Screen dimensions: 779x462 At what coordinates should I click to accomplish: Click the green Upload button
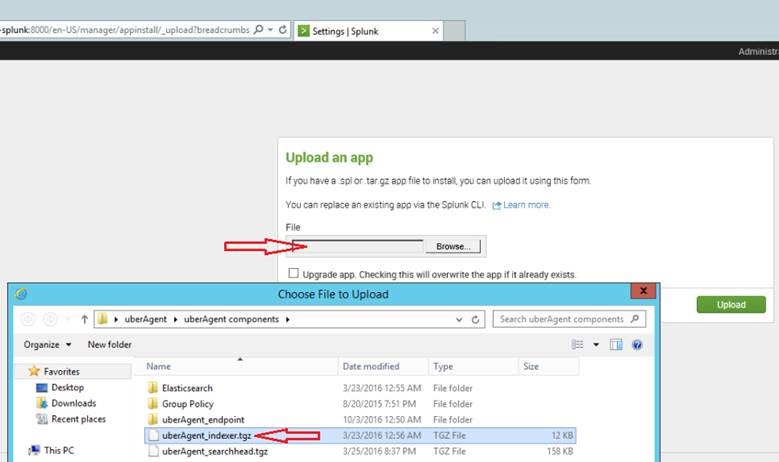[731, 305]
